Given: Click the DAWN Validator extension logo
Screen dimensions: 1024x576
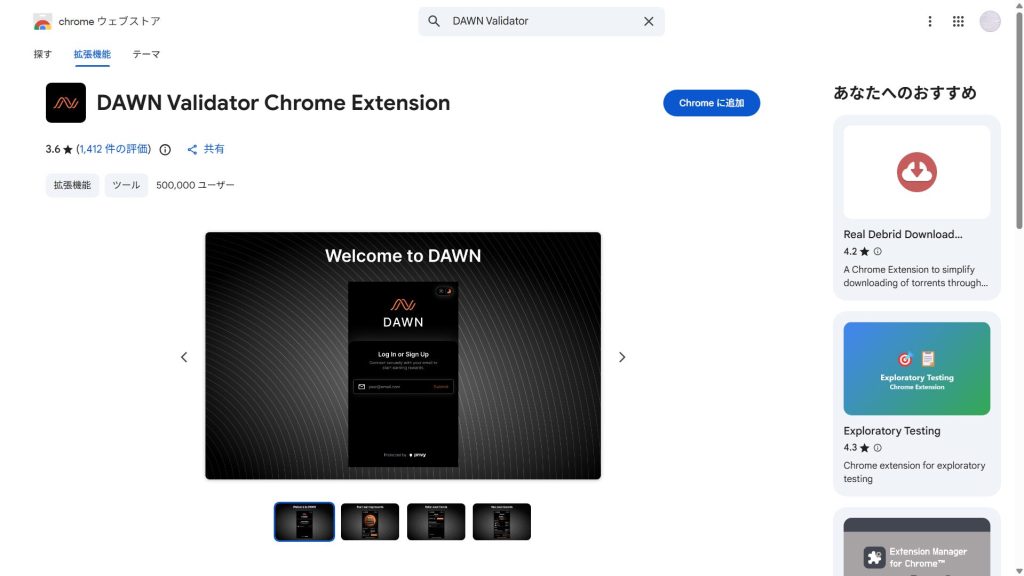Looking at the screenshot, I should tap(66, 103).
